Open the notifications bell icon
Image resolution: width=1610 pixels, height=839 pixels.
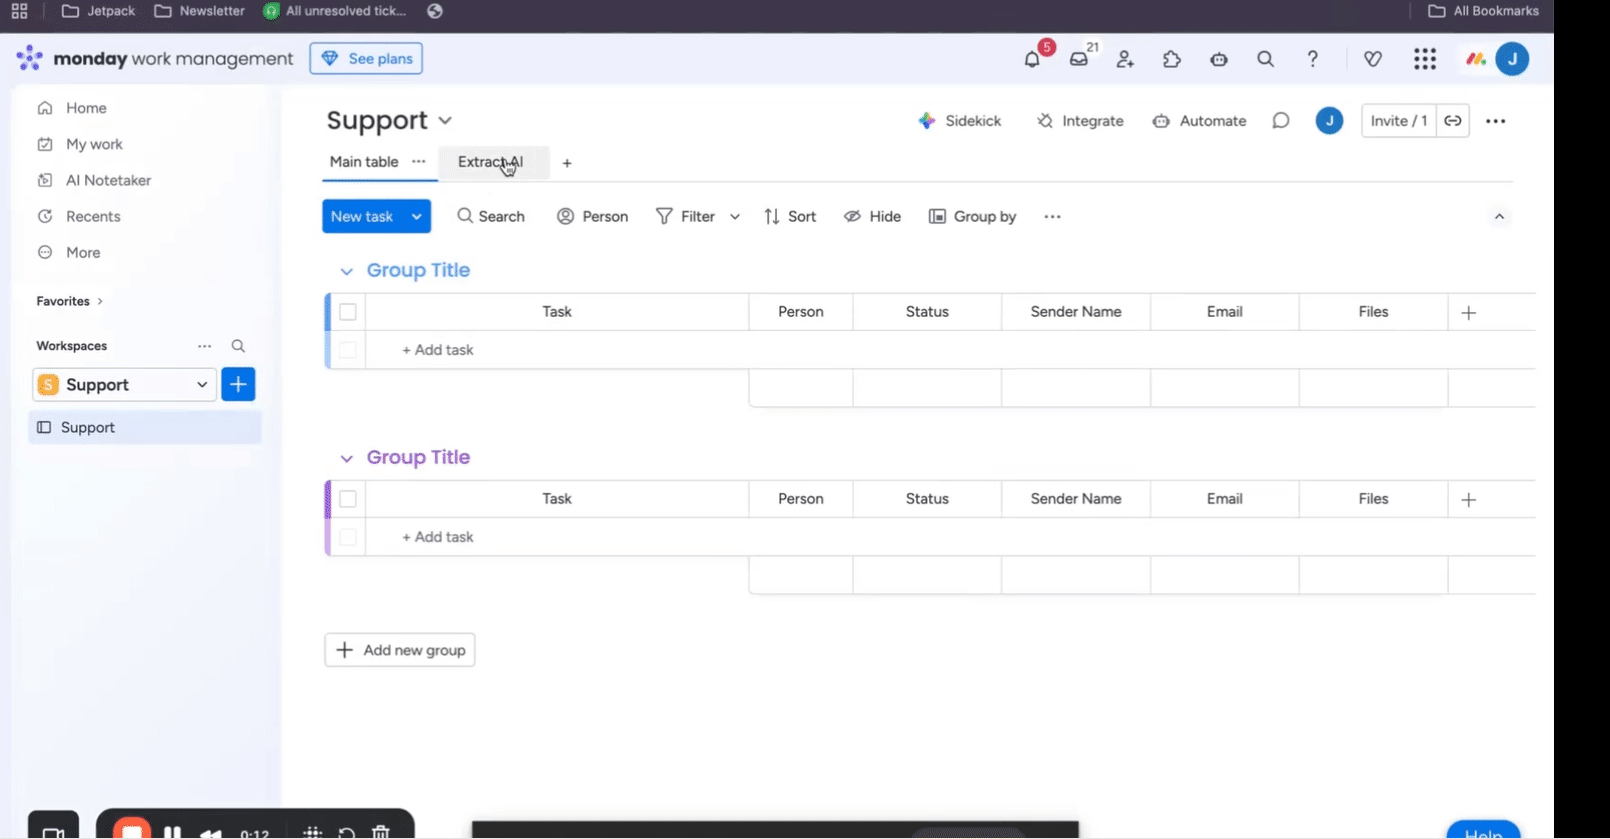coord(1032,60)
